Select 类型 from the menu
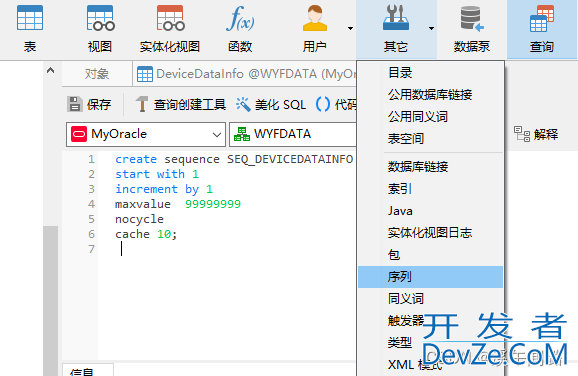578x376 pixels. [x=431, y=342]
